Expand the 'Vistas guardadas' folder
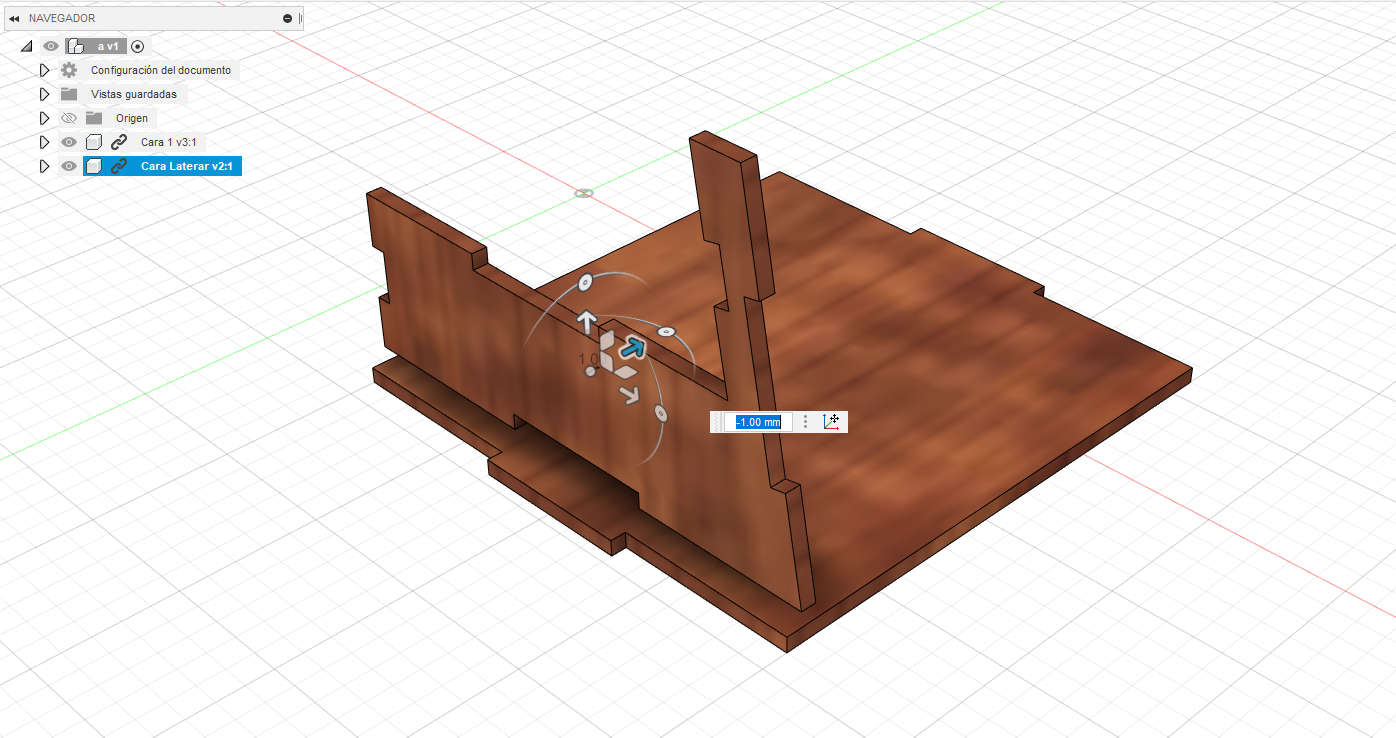The width and height of the screenshot is (1396, 738). point(44,94)
